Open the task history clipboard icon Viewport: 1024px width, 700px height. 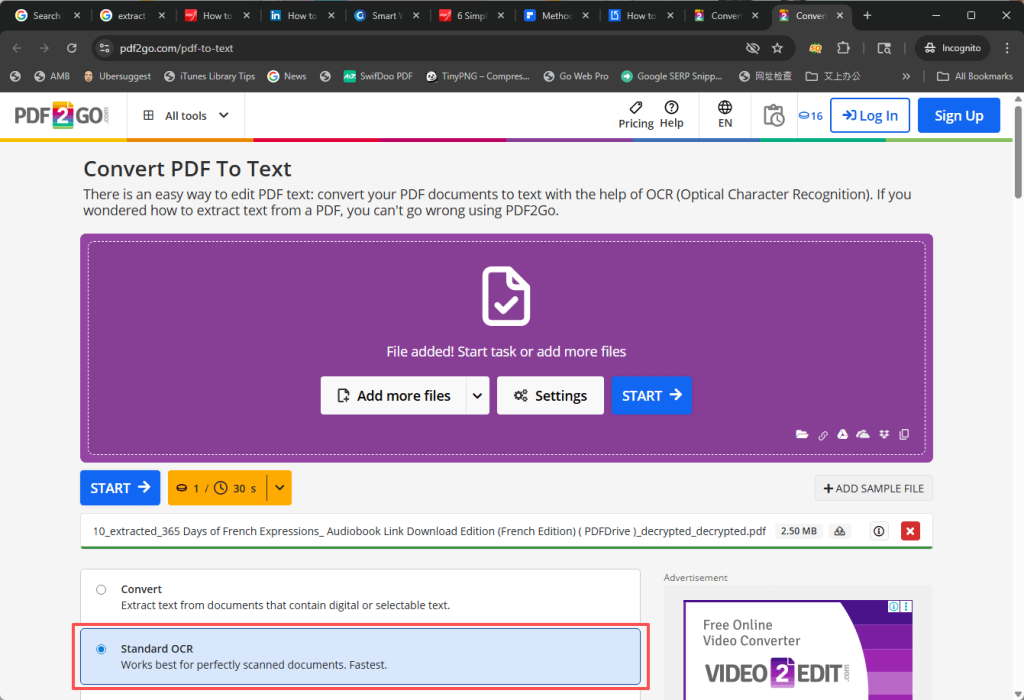pos(775,115)
